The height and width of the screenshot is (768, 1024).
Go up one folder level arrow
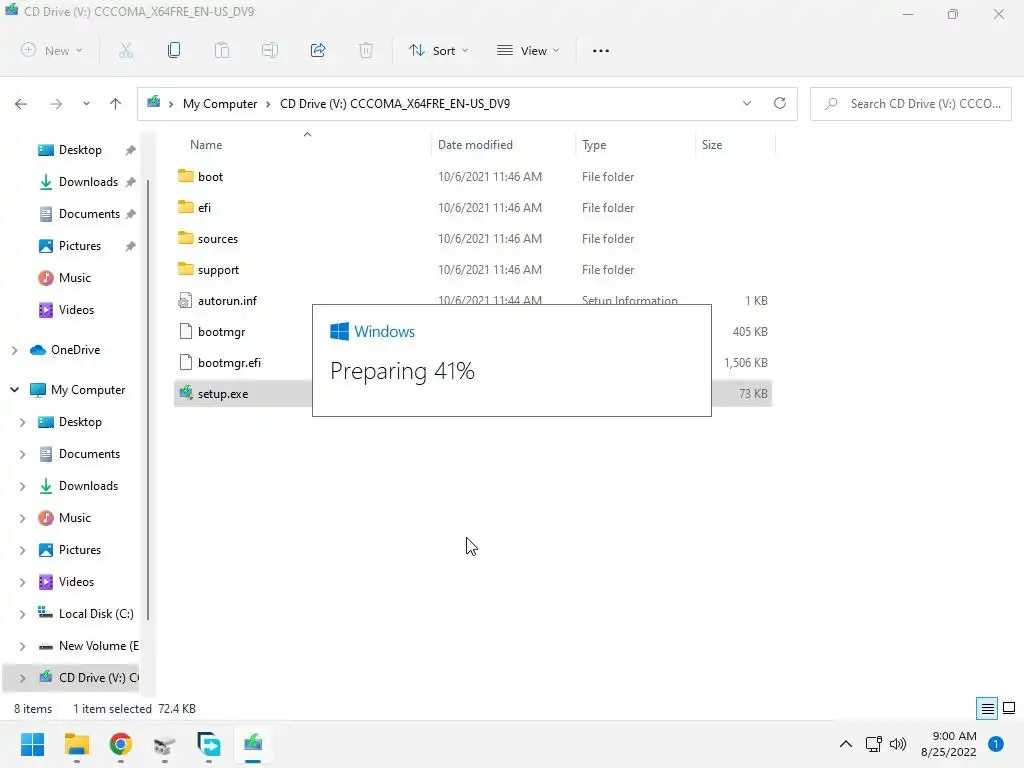point(116,104)
